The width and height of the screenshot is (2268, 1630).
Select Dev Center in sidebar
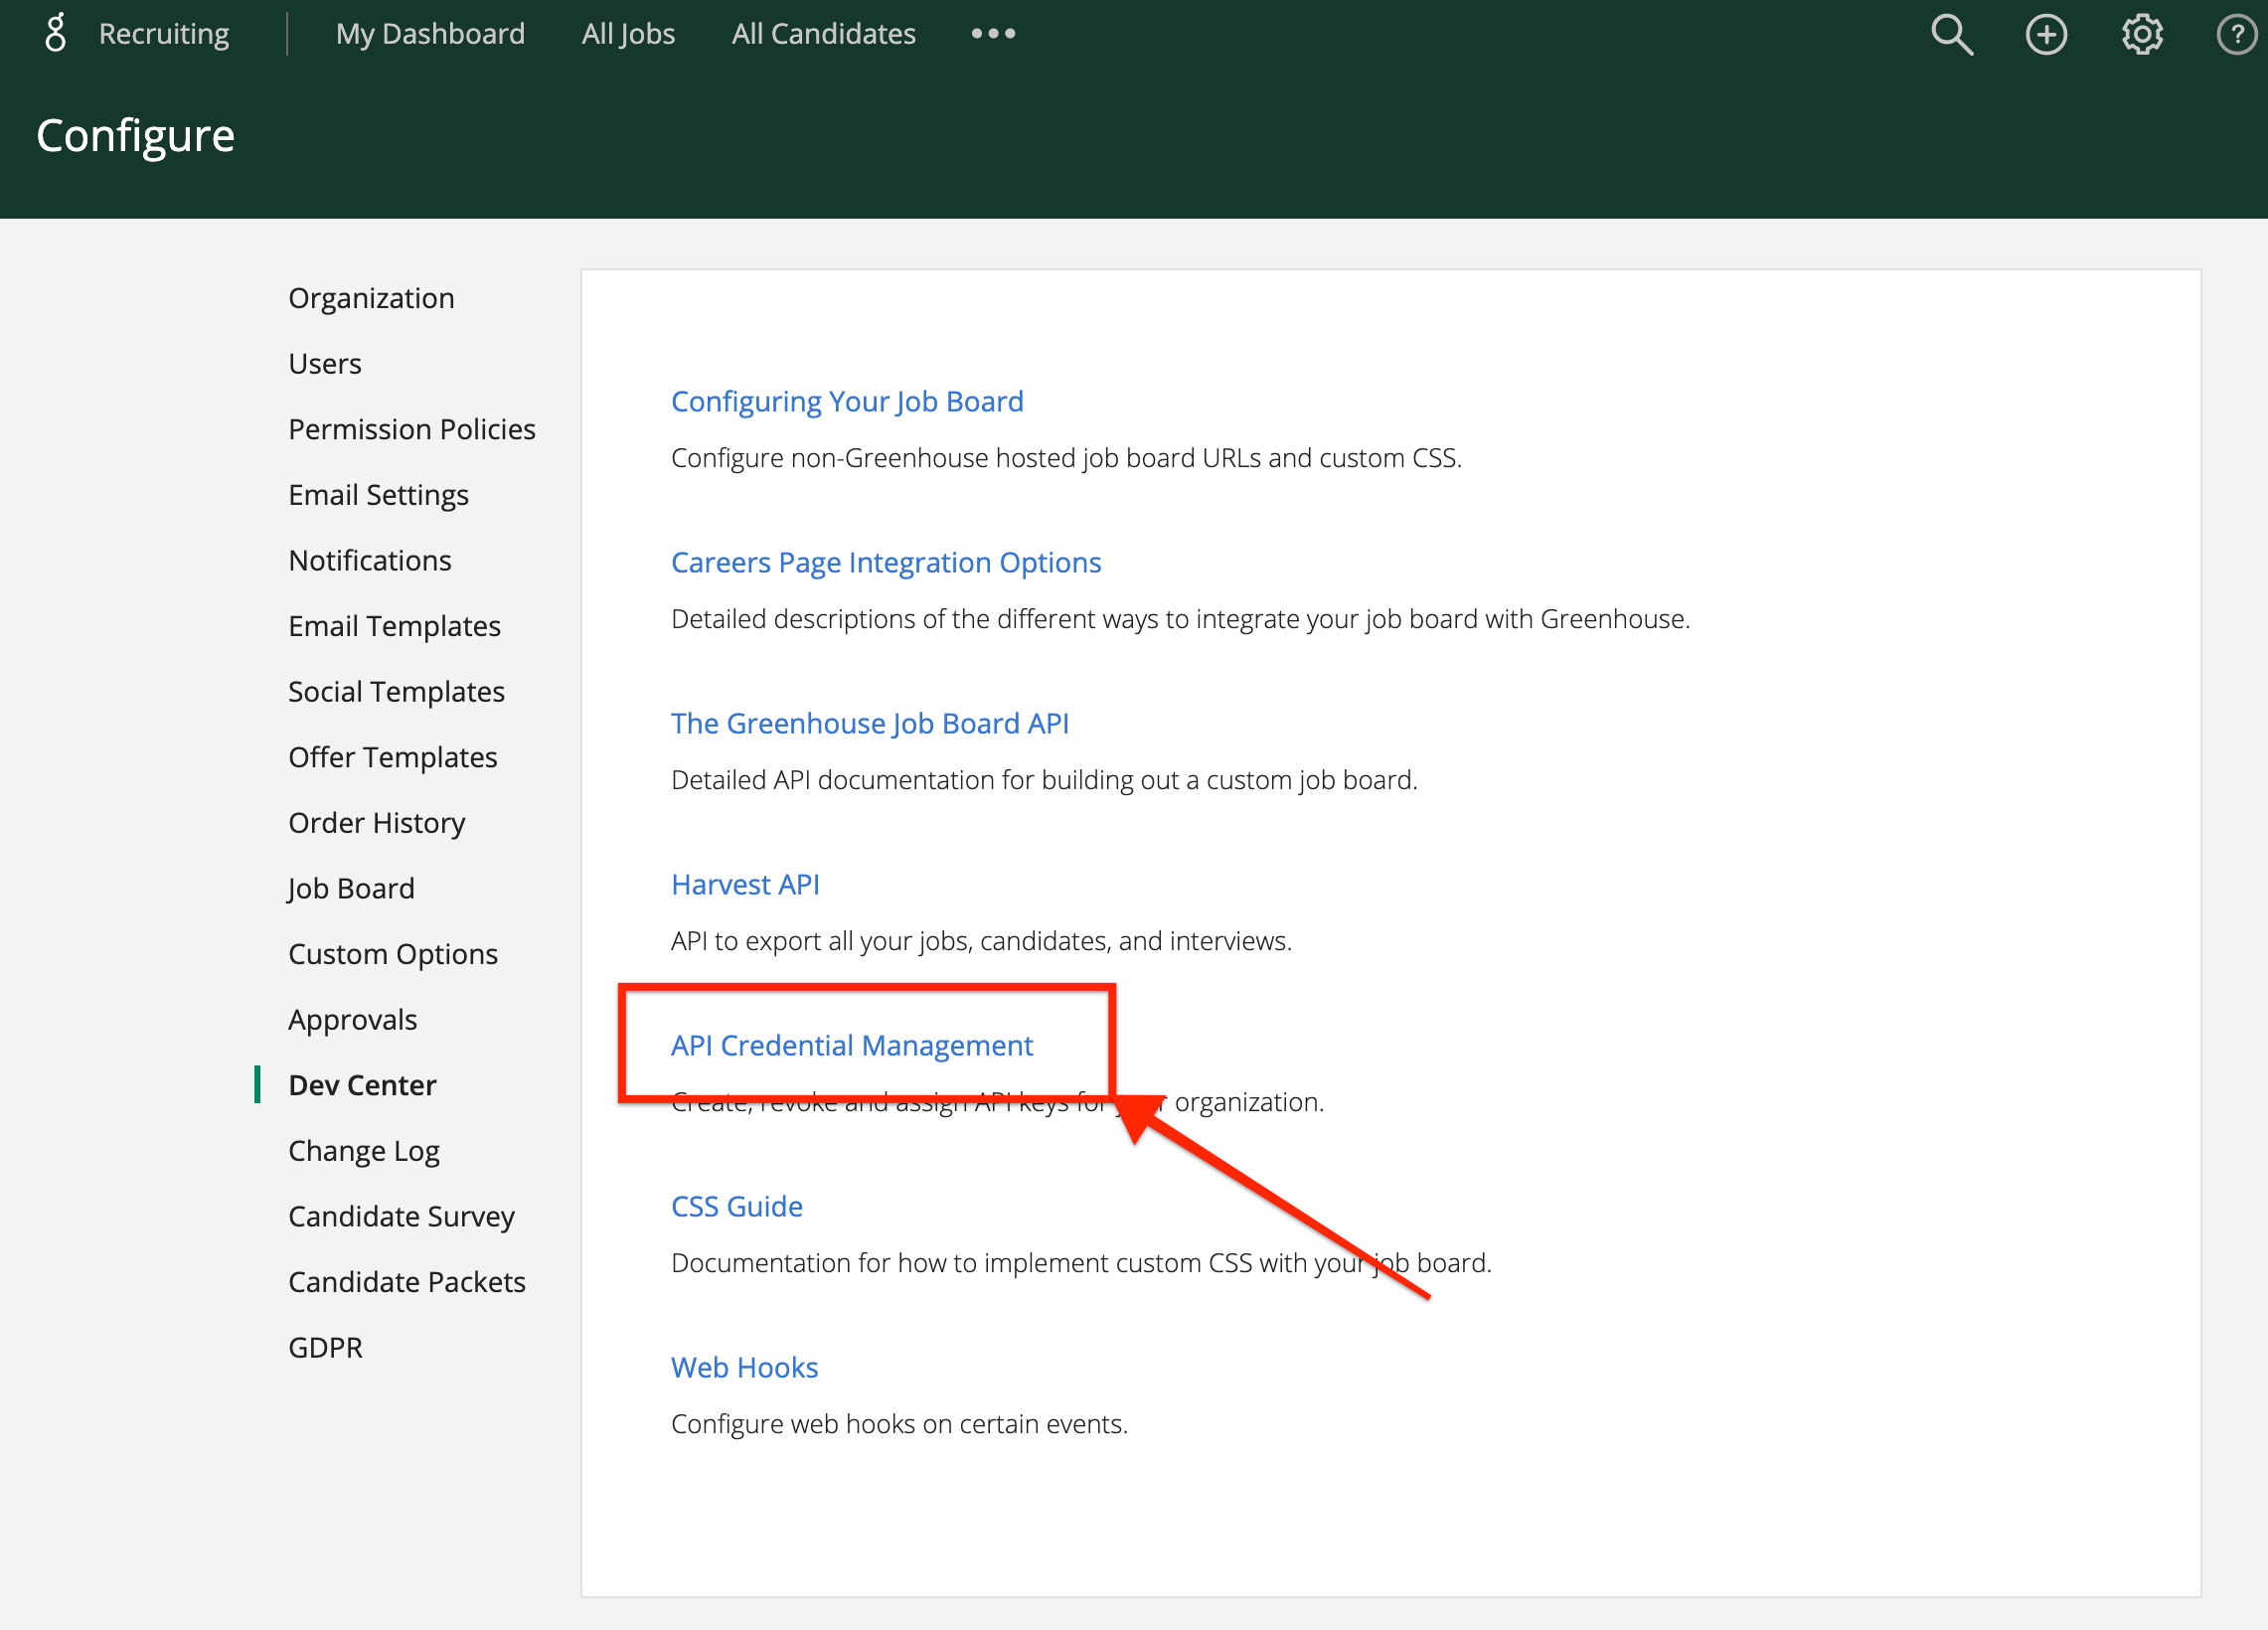pyautogui.click(x=362, y=1085)
